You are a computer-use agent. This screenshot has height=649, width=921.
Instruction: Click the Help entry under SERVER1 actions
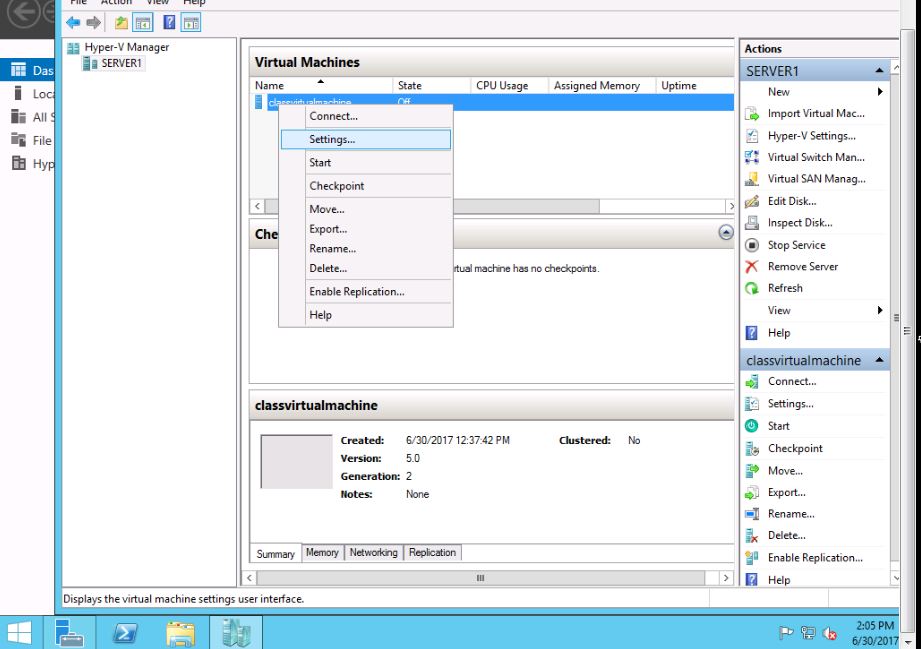[779, 333]
